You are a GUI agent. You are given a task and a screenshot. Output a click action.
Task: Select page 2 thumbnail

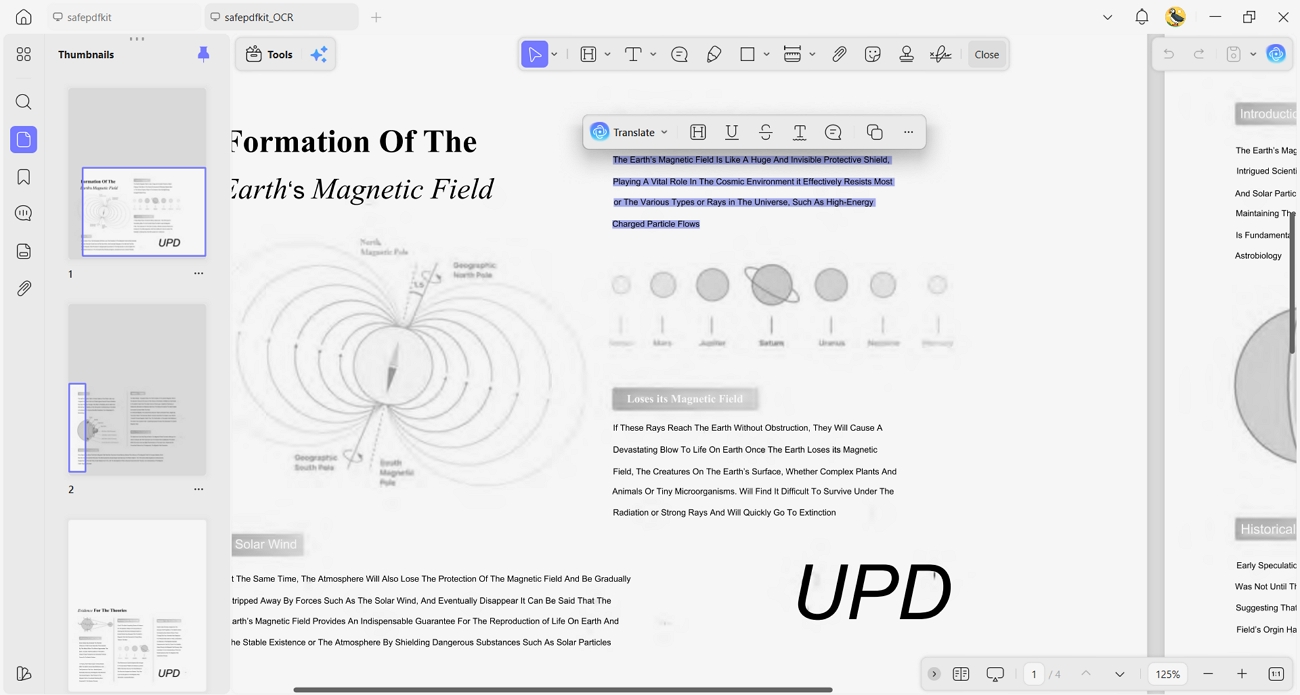(137, 390)
